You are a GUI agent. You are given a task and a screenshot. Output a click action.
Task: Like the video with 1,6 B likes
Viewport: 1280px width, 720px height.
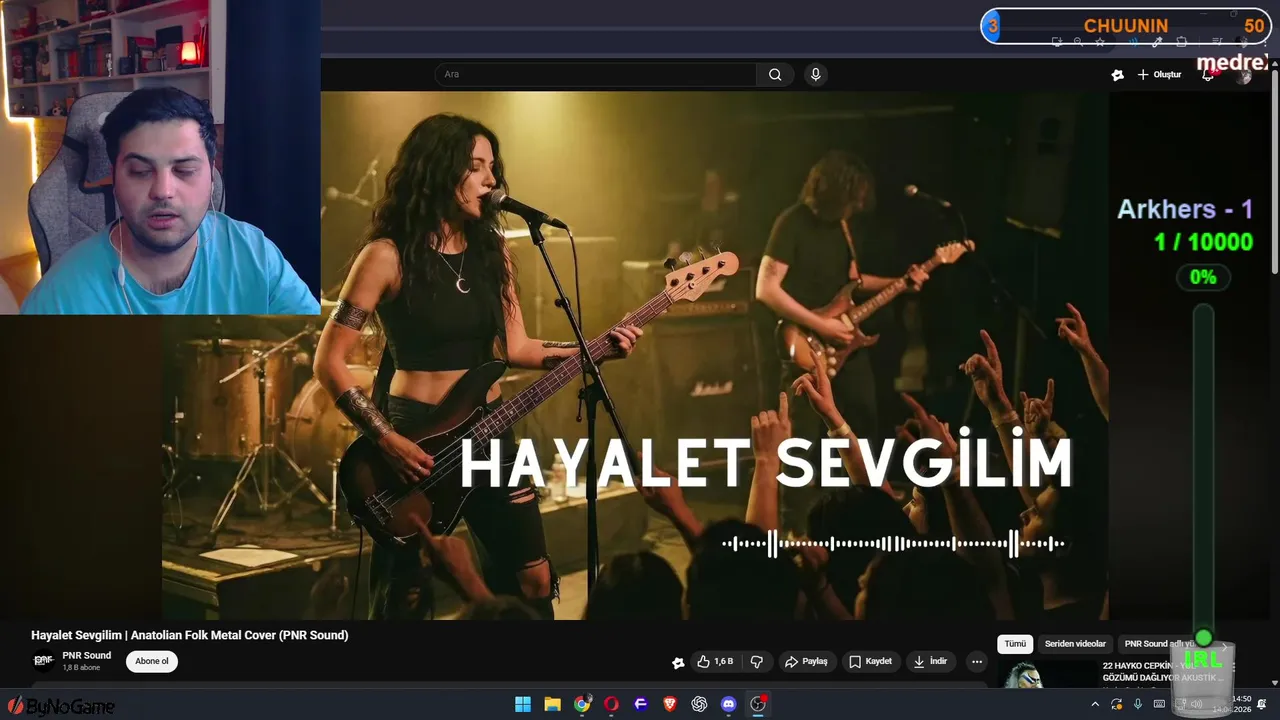pos(716,661)
